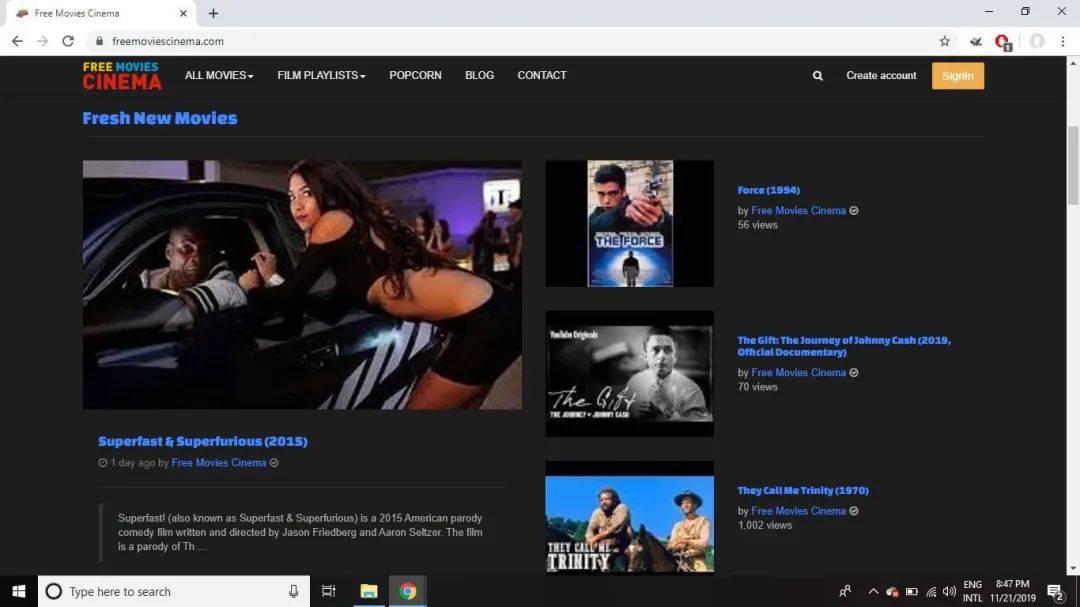1080x607 pixels.
Task: Open the Superfast & Superfurious (2015) title link
Action: pos(202,441)
